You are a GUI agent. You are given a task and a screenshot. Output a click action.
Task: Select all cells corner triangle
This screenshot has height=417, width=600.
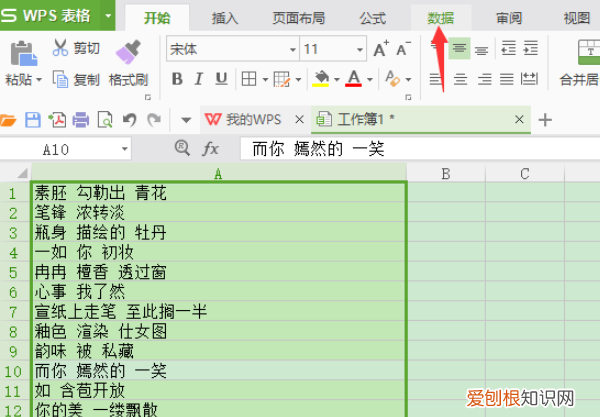(x=22, y=174)
